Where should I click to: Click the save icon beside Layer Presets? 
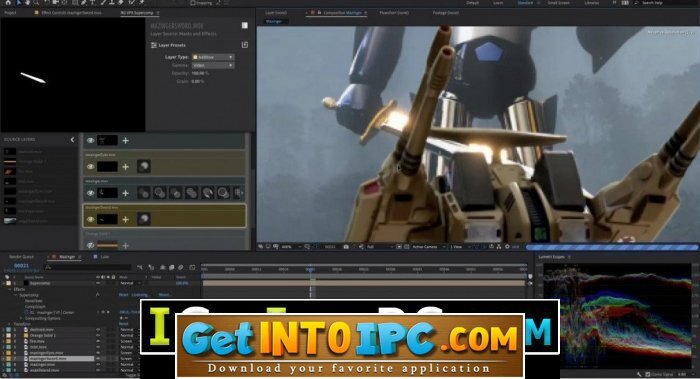click(x=245, y=45)
